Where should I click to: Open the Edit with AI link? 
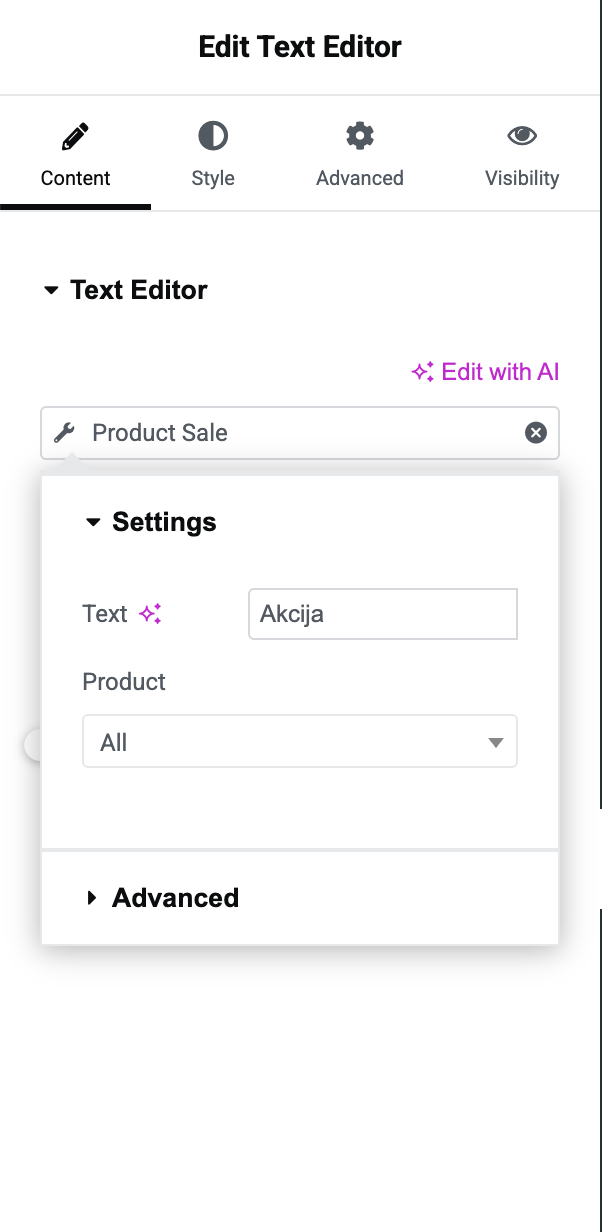click(485, 372)
